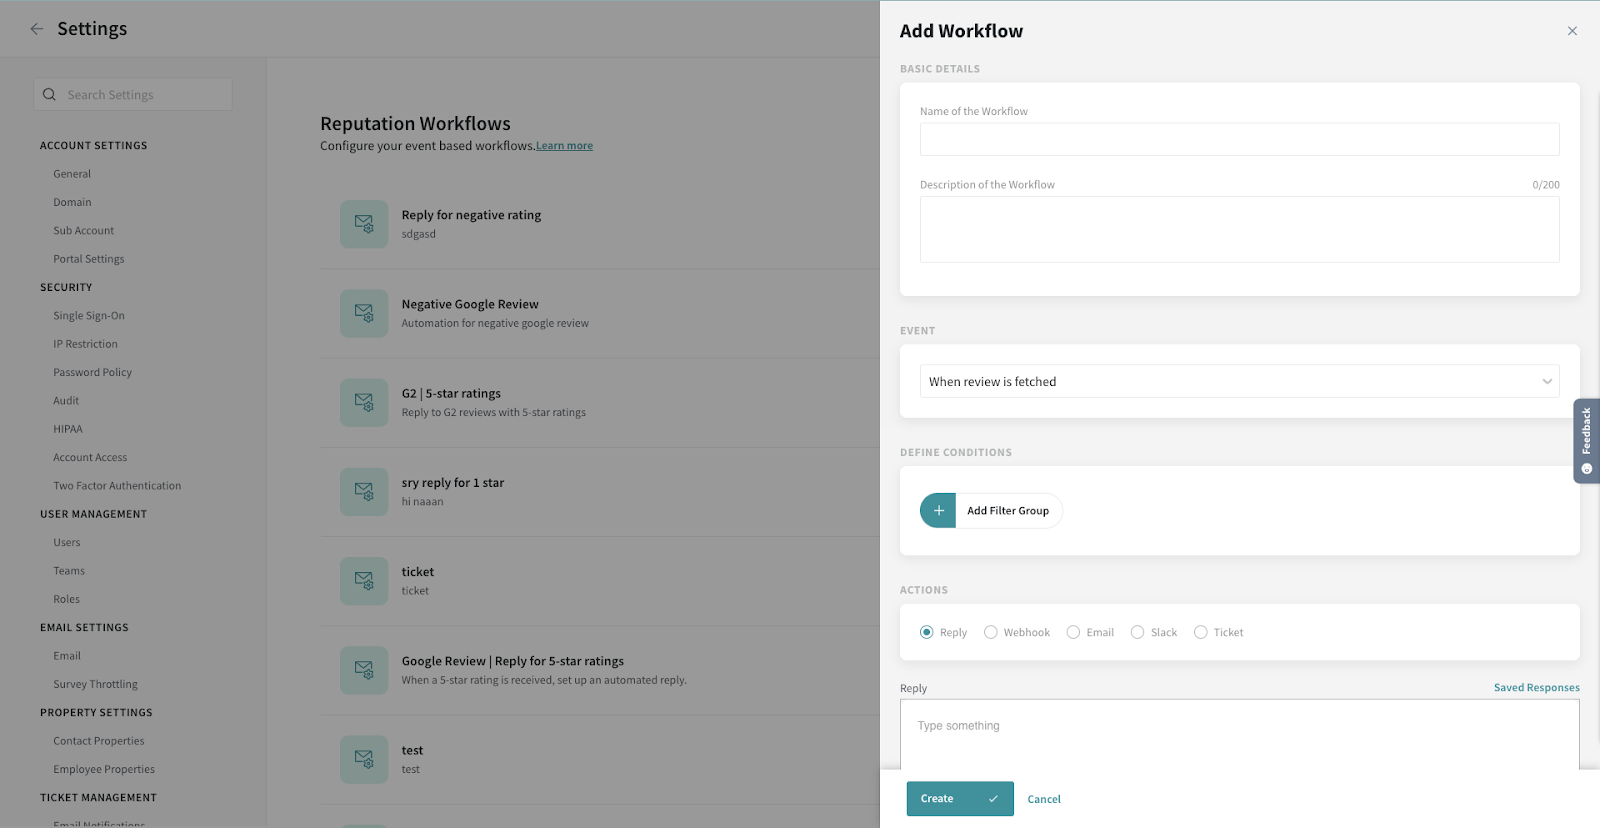Screen dimensions: 1600x828
Task: Click the Name of the Workflow field
Action: tap(1238, 140)
